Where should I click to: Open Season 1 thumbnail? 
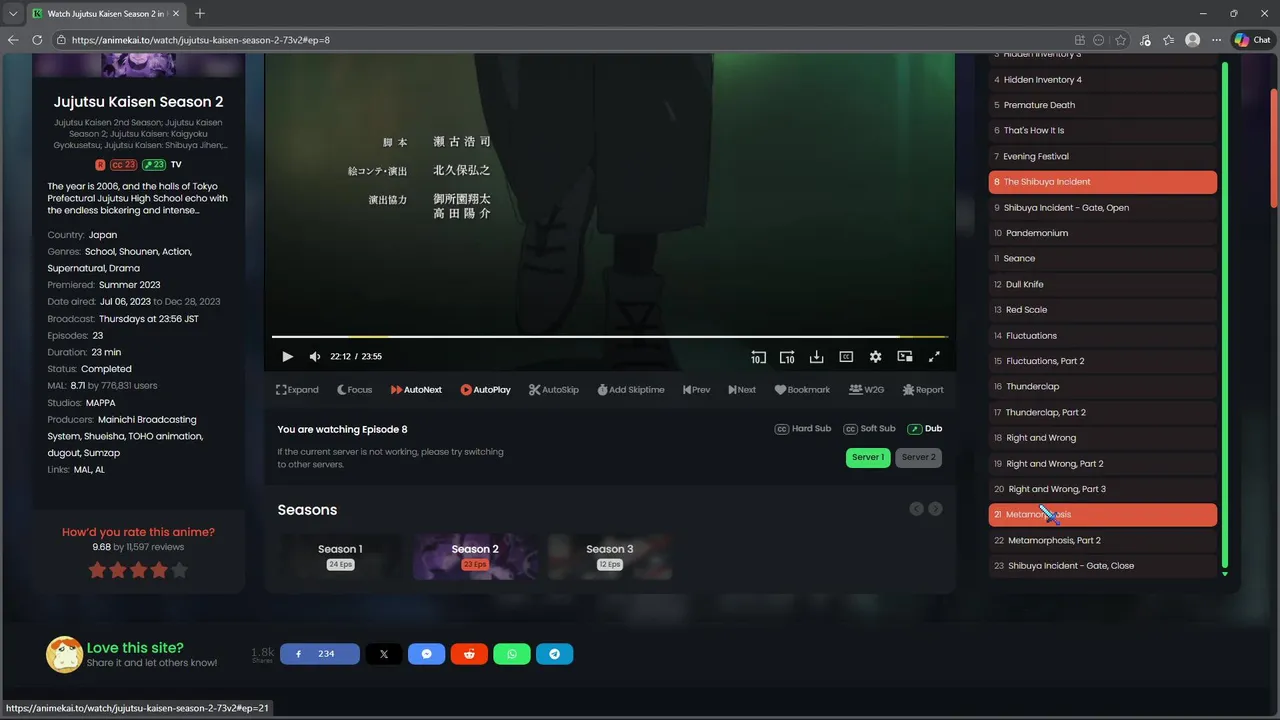pos(340,556)
